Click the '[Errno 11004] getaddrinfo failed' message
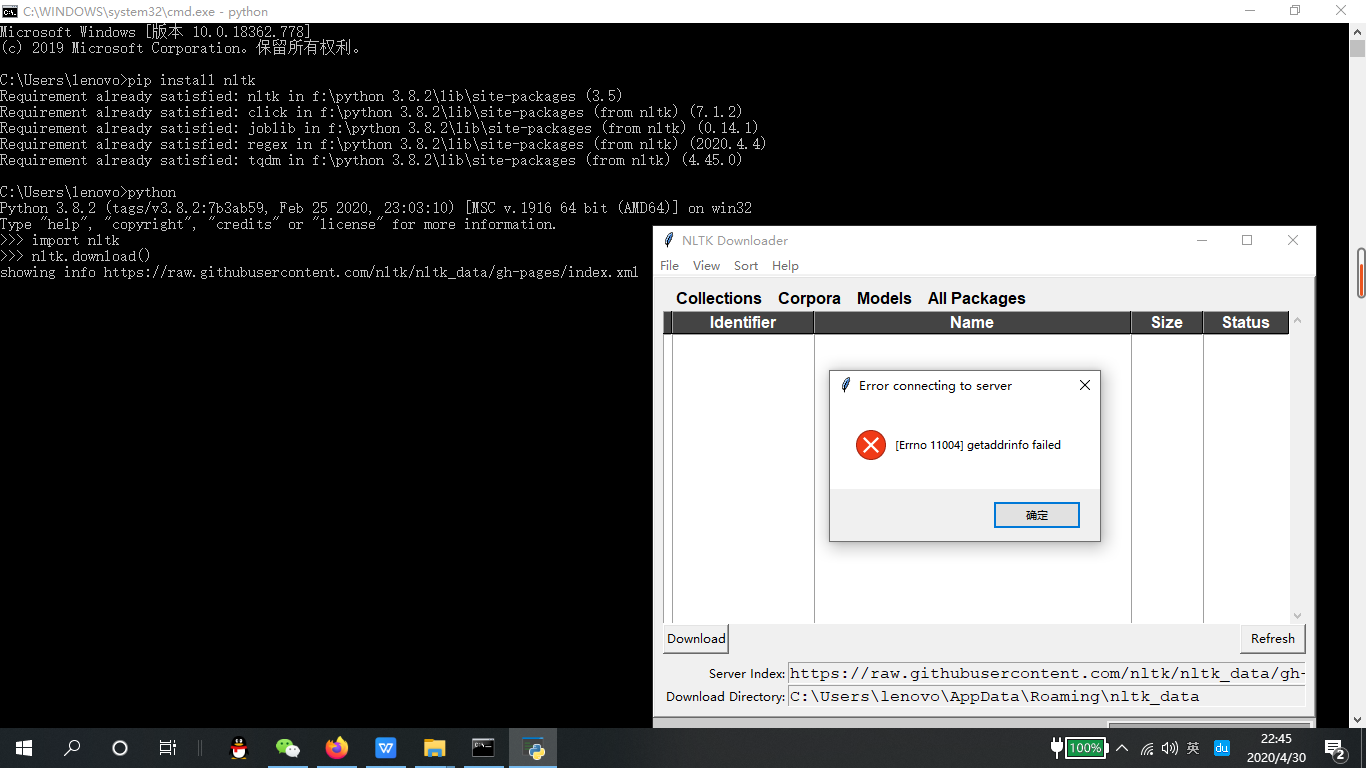 click(x=978, y=445)
